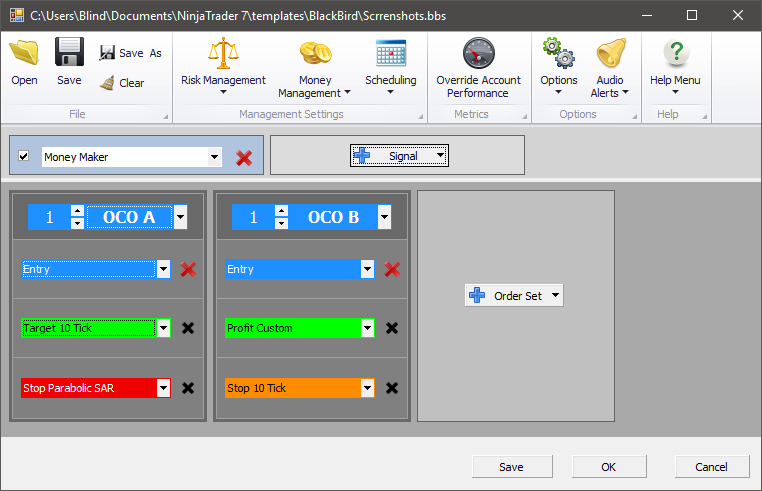This screenshot has height=491, width=762.
Task: Open Money Management coins icon
Action: [315, 53]
